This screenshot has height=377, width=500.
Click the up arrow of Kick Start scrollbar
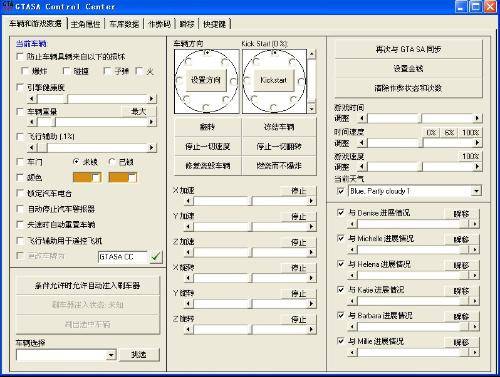[311, 54]
